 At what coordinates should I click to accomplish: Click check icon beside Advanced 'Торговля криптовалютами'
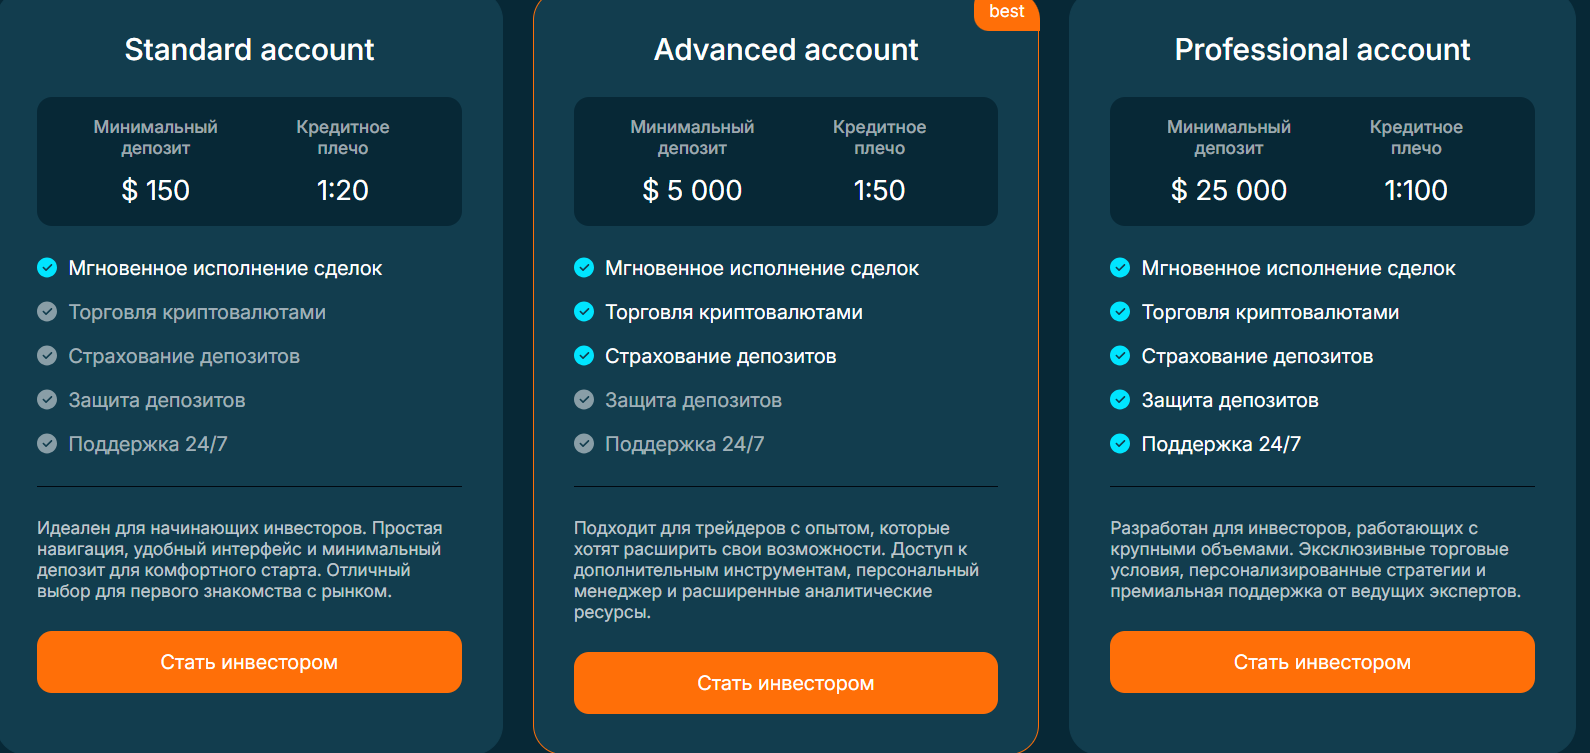(584, 311)
